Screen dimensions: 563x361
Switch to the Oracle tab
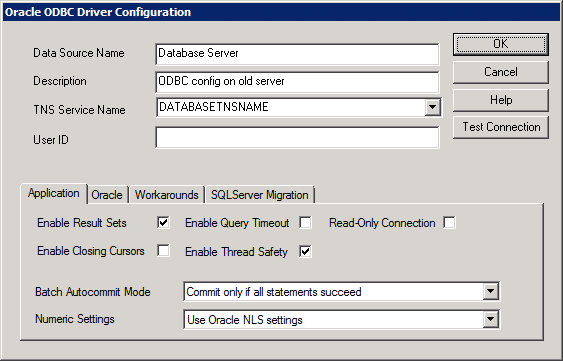click(x=107, y=195)
